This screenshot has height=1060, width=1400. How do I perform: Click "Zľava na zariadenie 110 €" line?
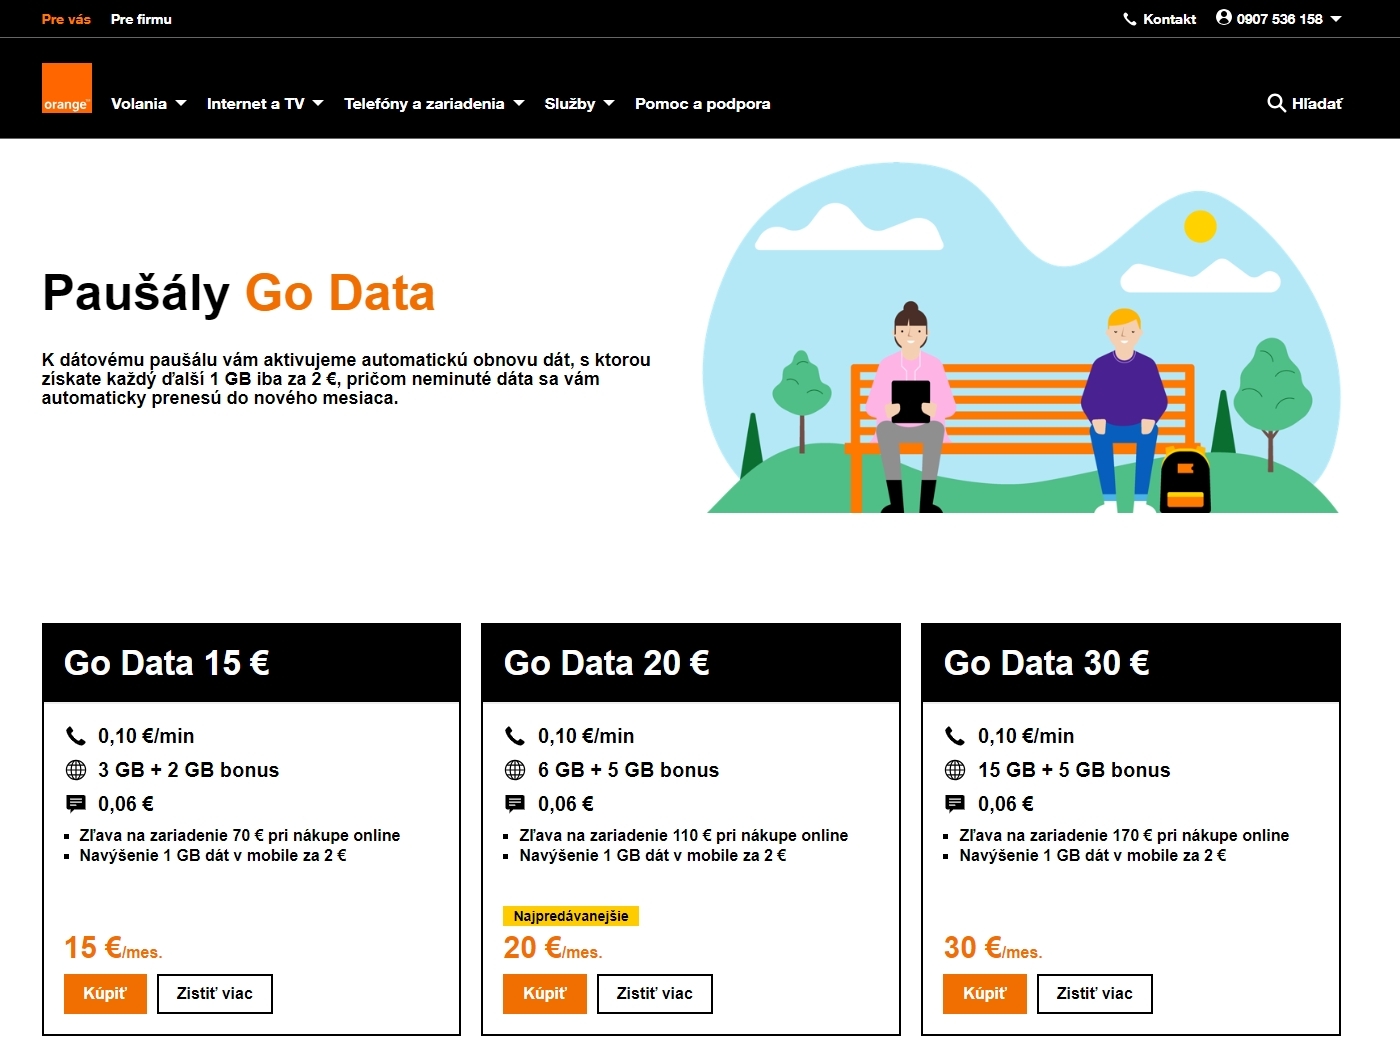684,835
